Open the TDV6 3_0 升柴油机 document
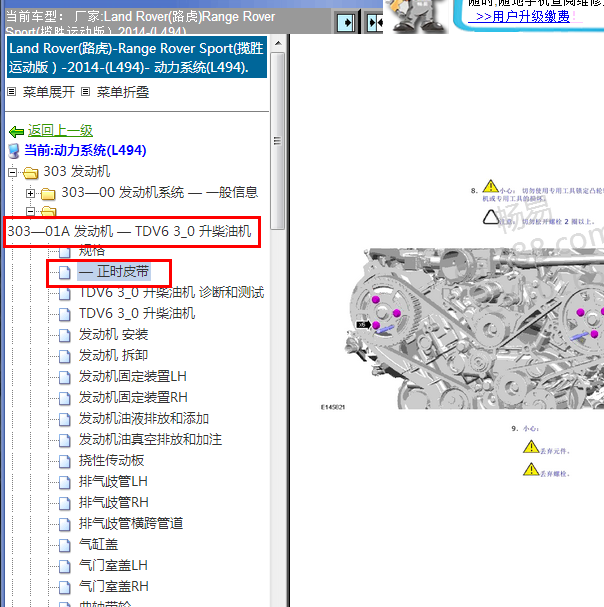604x607 pixels. pyautogui.click(x=137, y=313)
